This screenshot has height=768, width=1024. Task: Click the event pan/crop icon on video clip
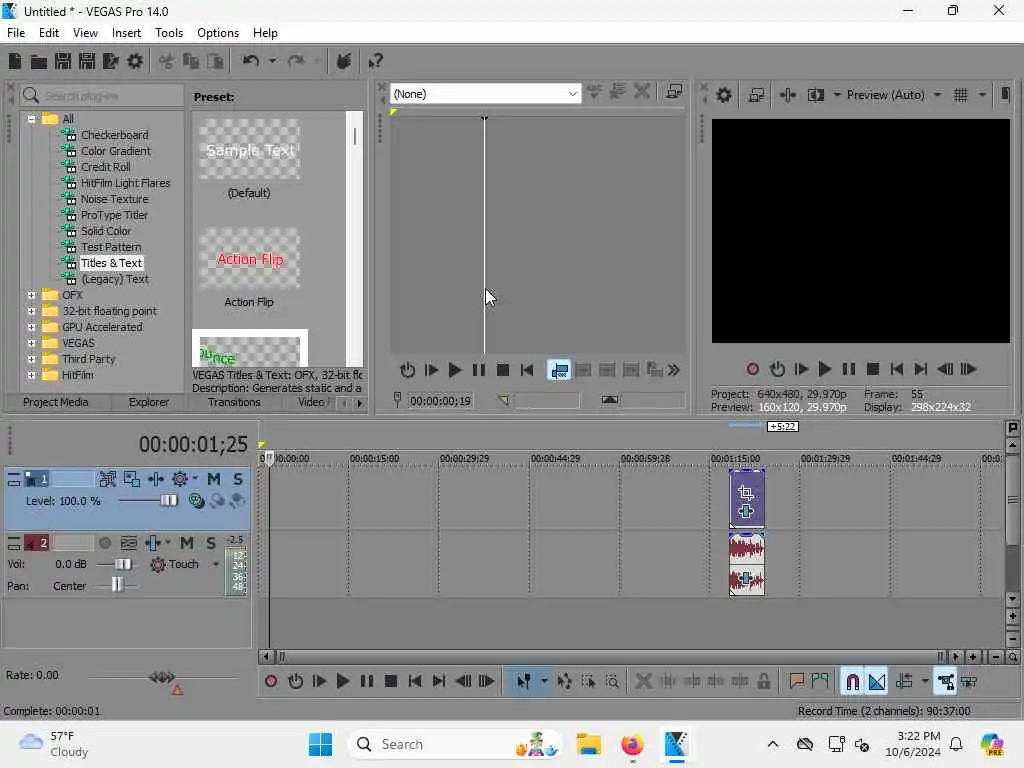746,493
